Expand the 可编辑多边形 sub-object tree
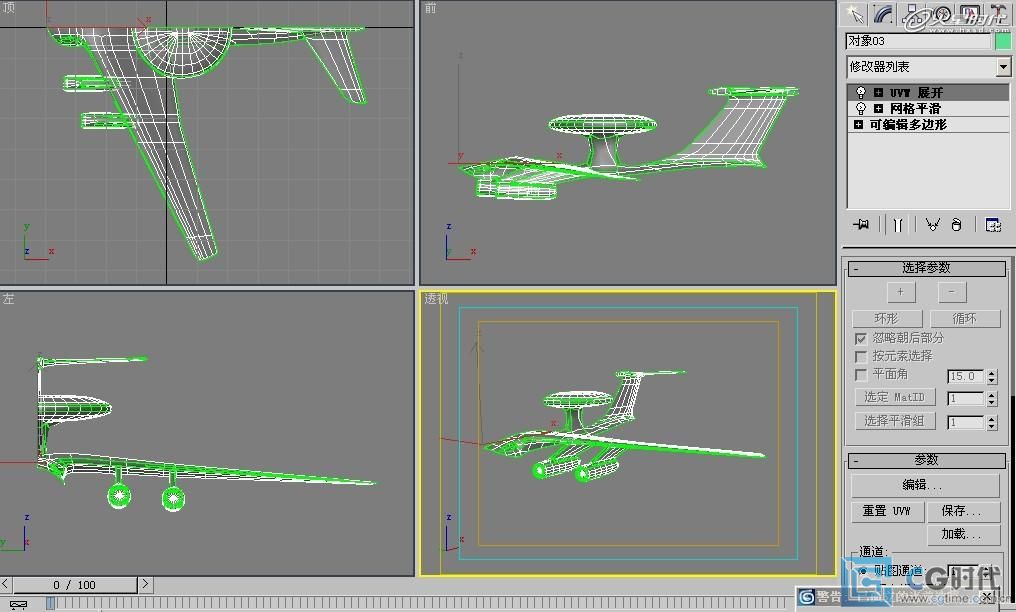This screenshot has height=612, width=1016. point(858,124)
